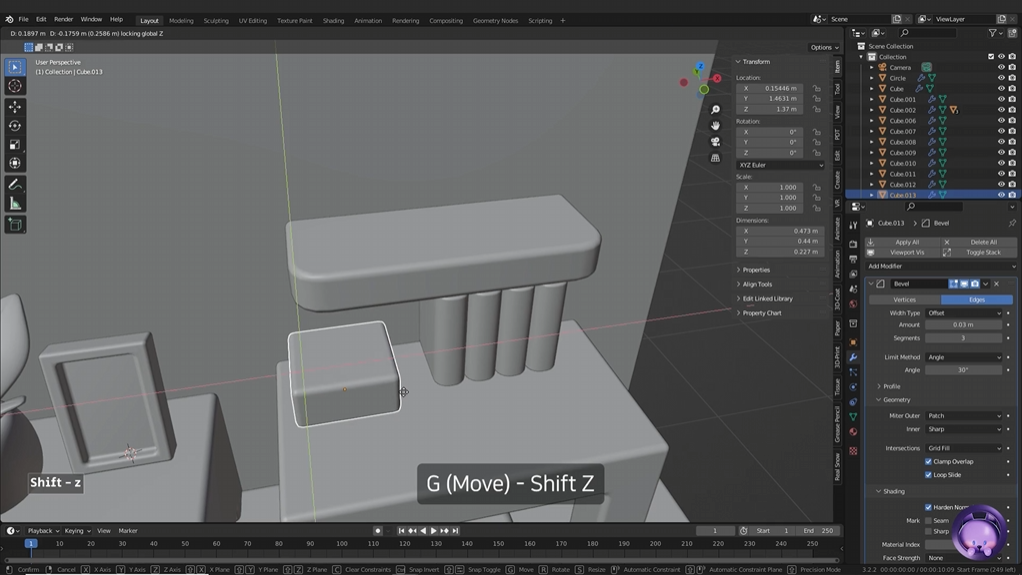
Task: Click the Blender logo menu icon
Action: [9, 20]
